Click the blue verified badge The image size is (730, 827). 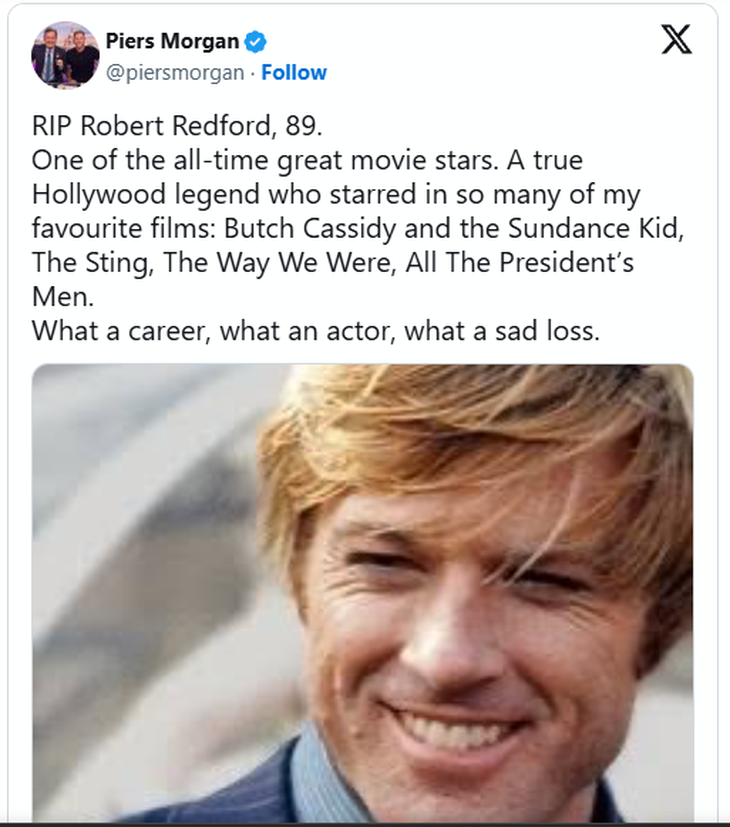pyautogui.click(x=257, y=42)
